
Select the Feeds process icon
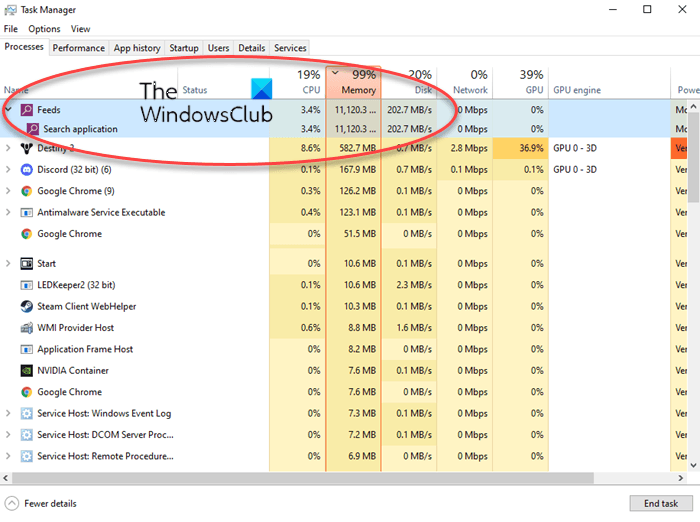(27, 110)
